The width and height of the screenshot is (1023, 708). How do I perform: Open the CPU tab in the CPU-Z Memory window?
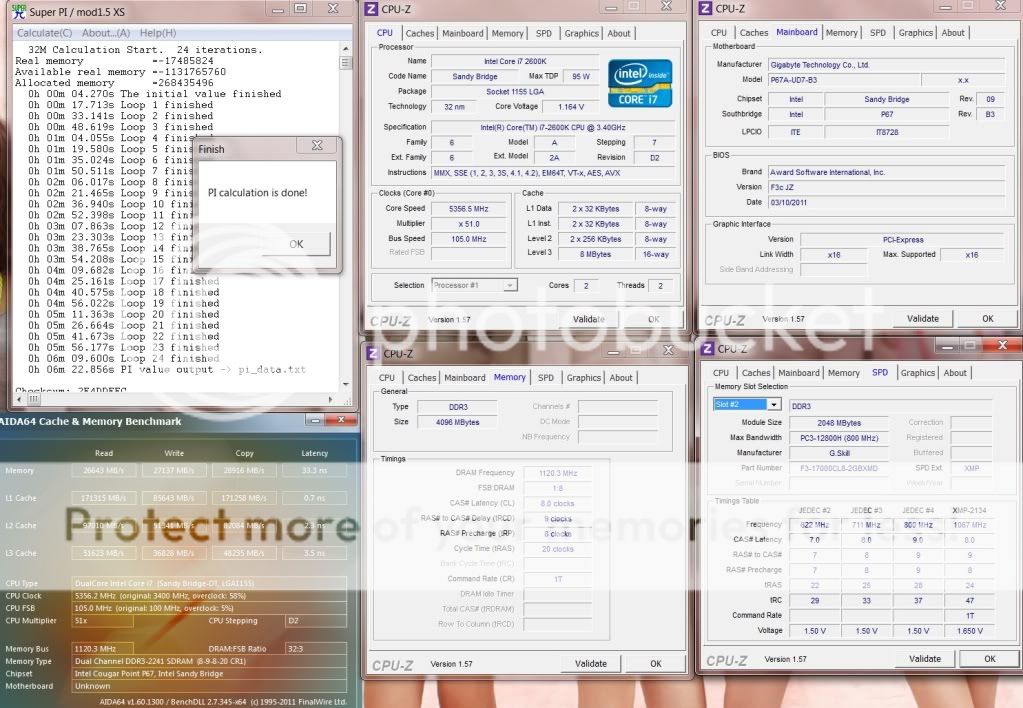387,378
